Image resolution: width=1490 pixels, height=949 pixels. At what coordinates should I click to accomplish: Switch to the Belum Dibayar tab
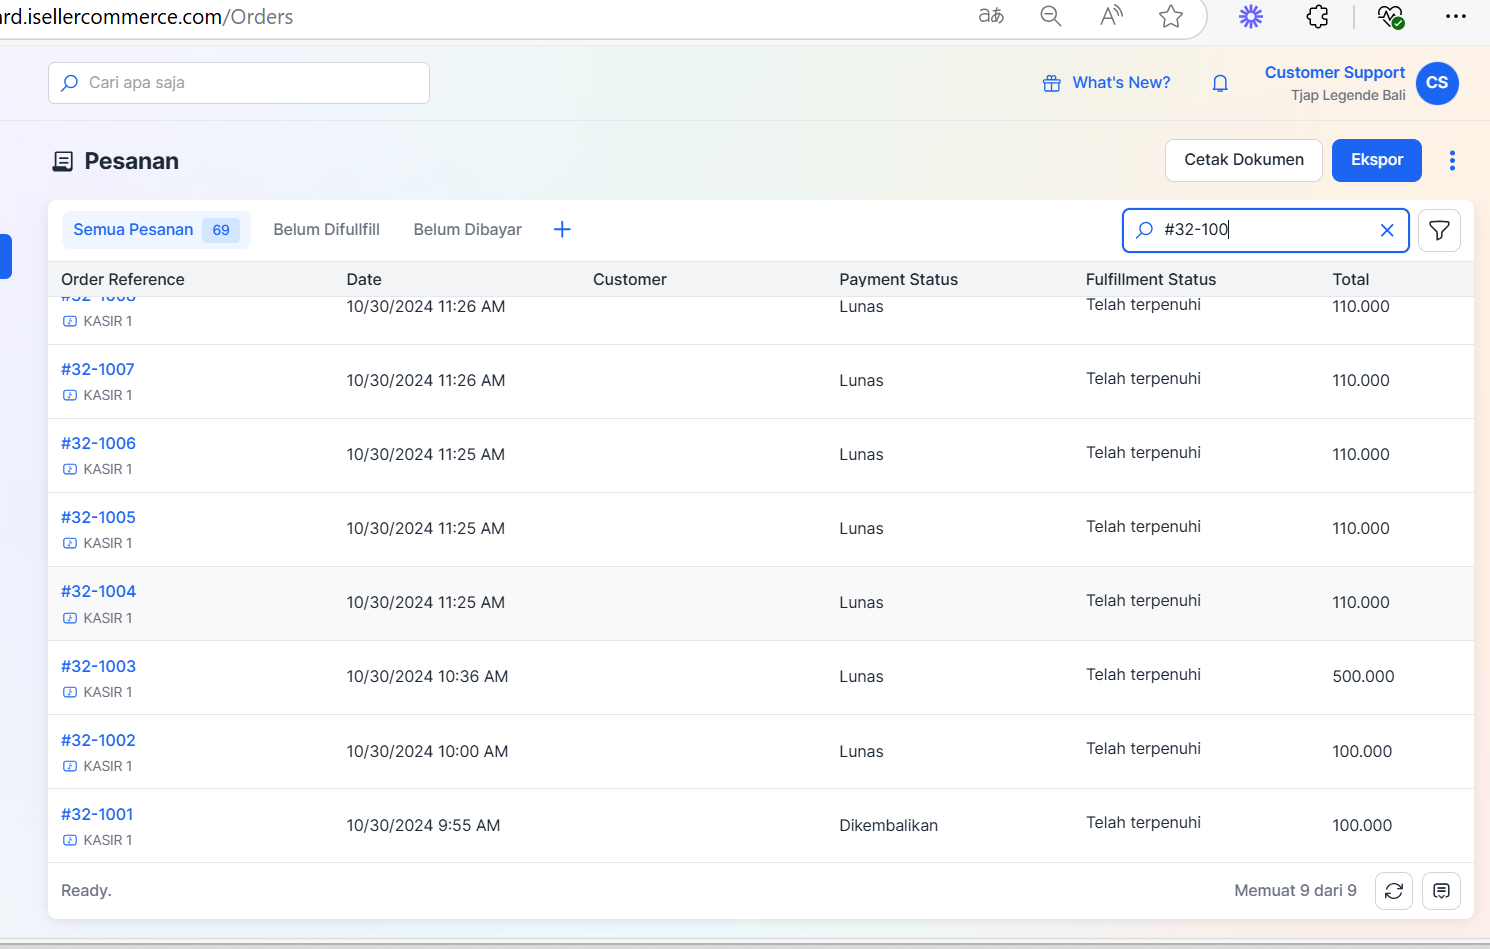468,230
